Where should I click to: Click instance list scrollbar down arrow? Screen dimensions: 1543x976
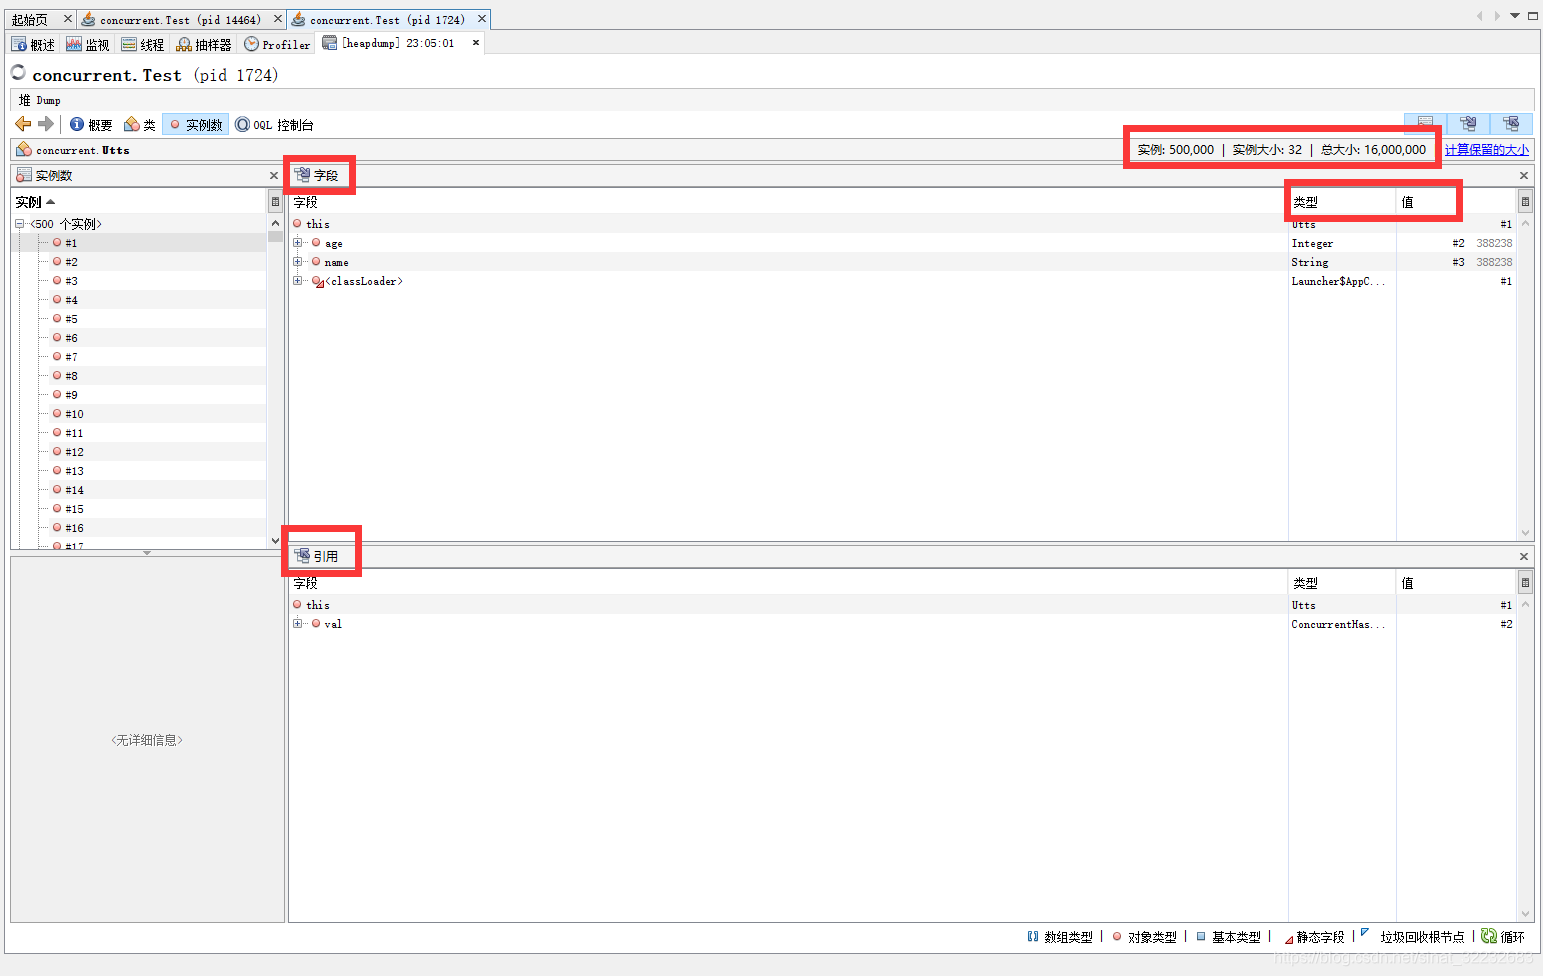[276, 540]
